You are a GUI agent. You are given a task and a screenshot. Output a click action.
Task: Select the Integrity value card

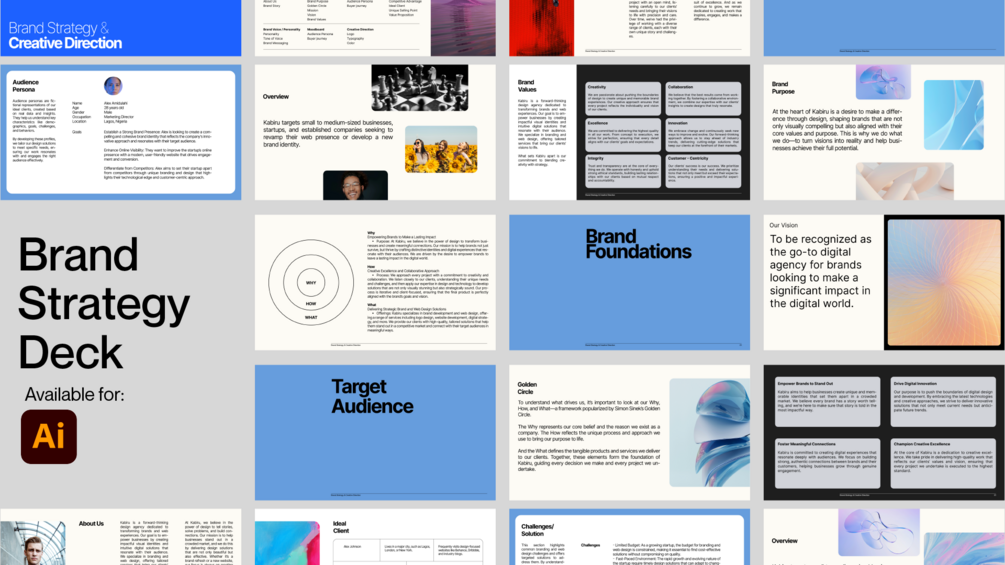623,170
